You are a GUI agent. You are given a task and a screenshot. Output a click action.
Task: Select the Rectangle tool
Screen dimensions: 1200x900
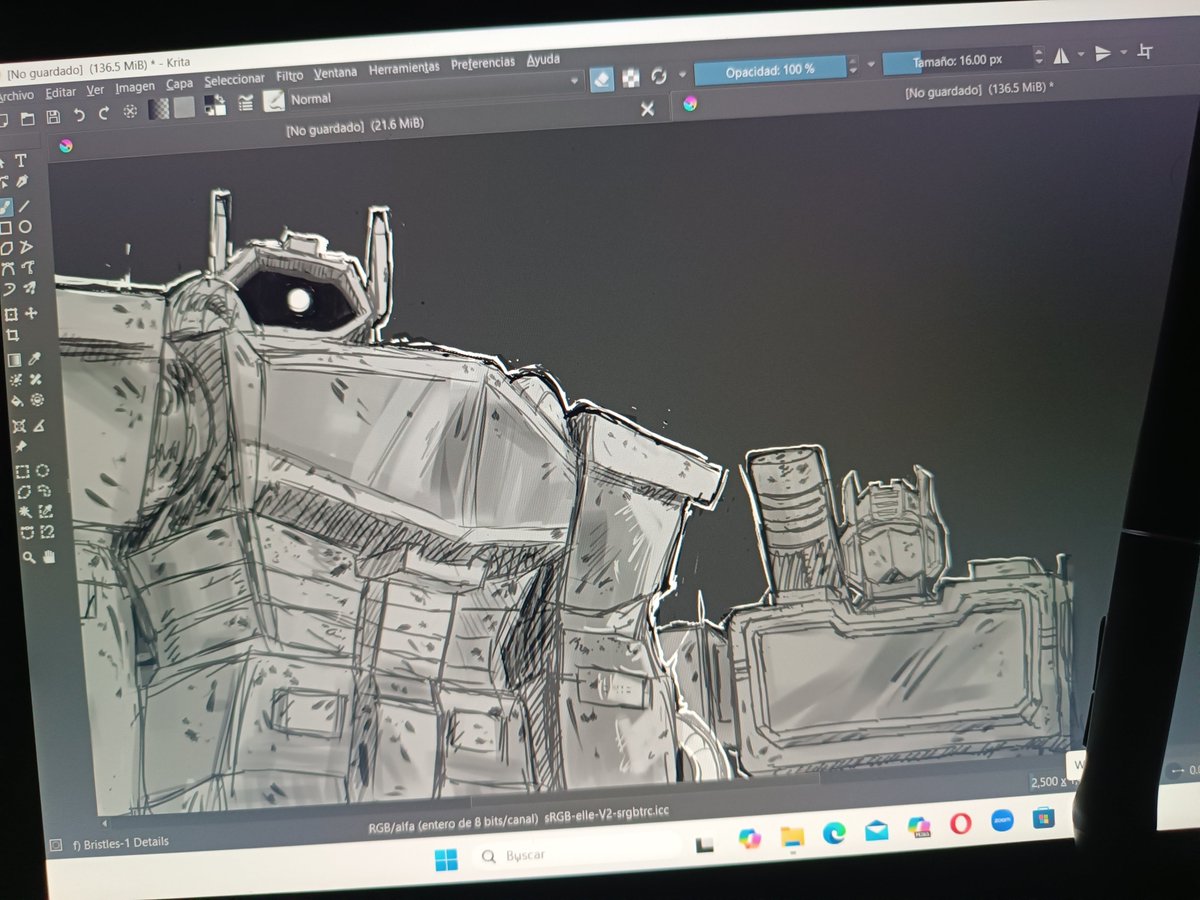click(x=5, y=228)
